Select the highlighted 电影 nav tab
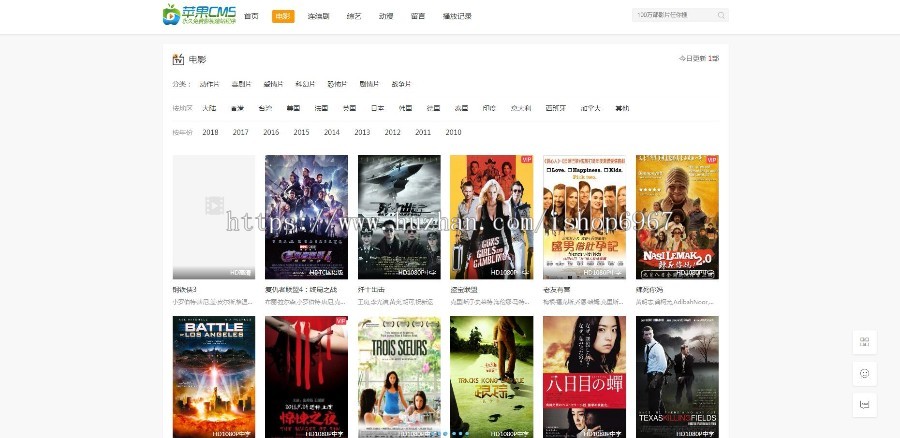Viewport: 900px width, 438px height. (283, 16)
